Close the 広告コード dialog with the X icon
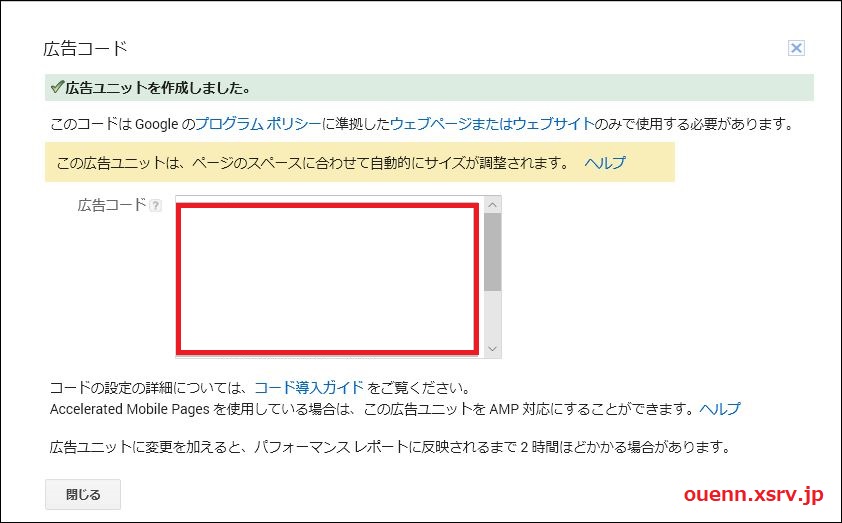The width and height of the screenshot is (842, 523). click(796, 48)
